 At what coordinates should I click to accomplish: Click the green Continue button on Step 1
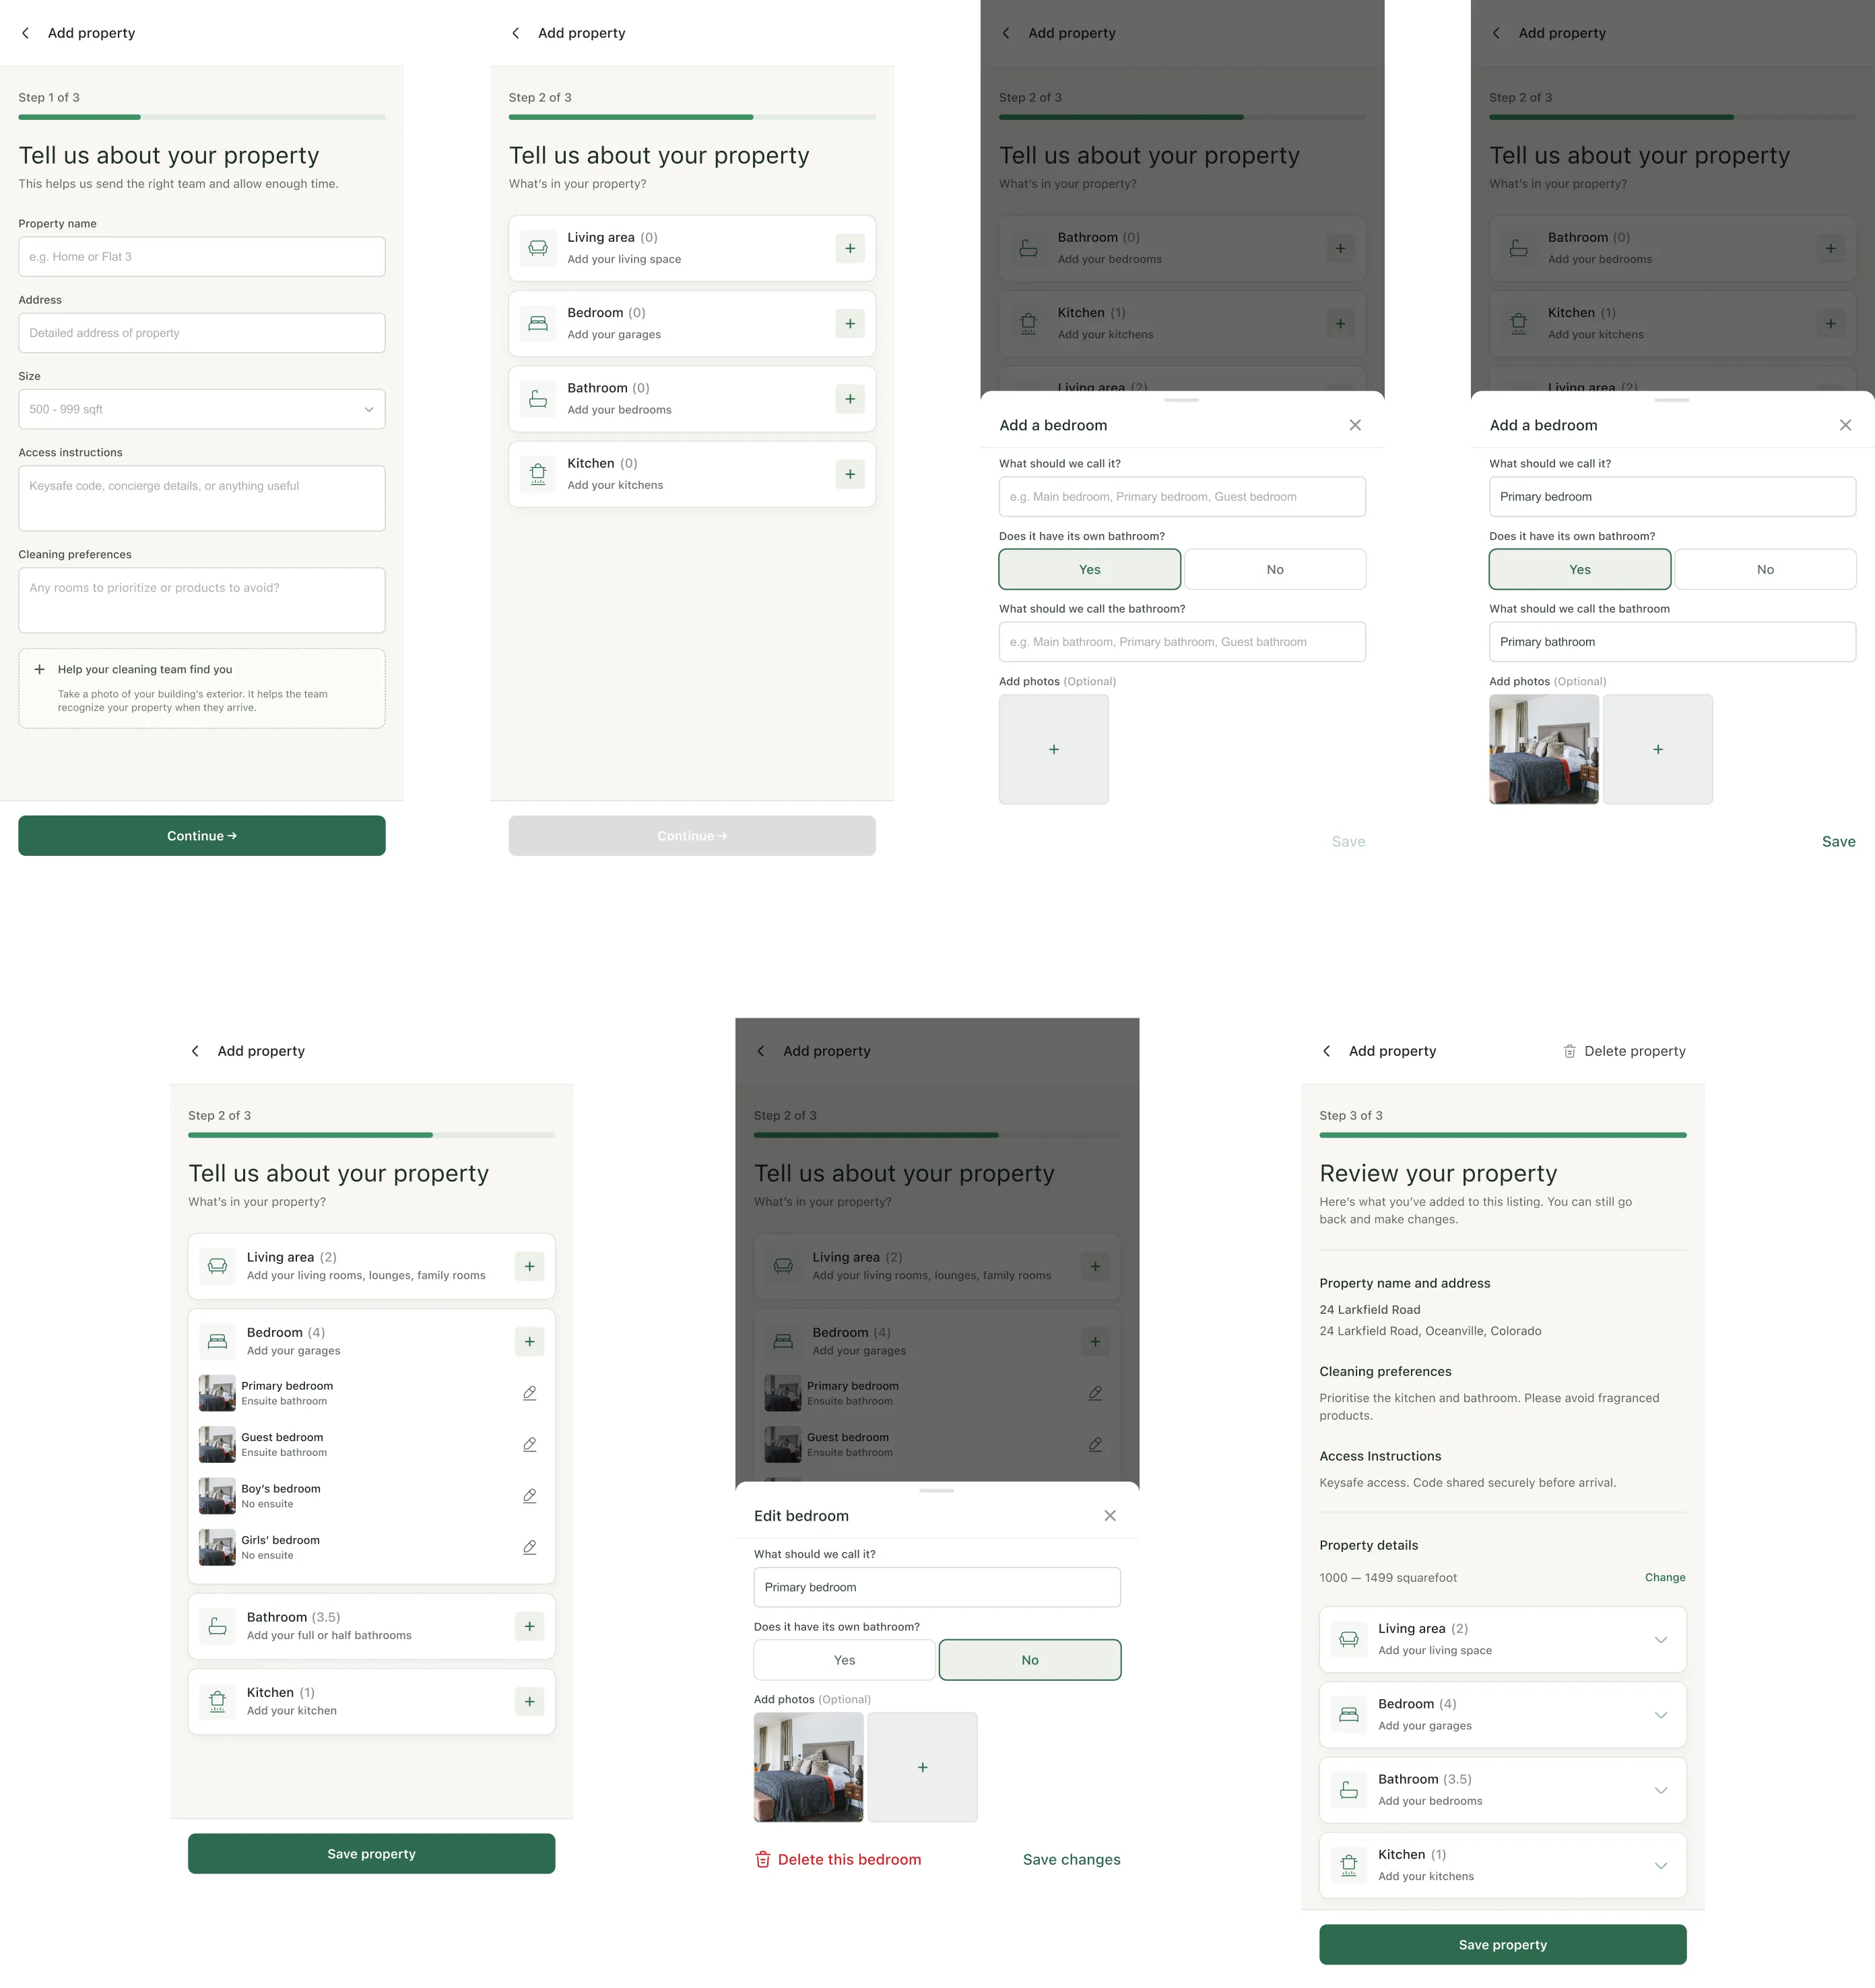click(x=202, y=836)
